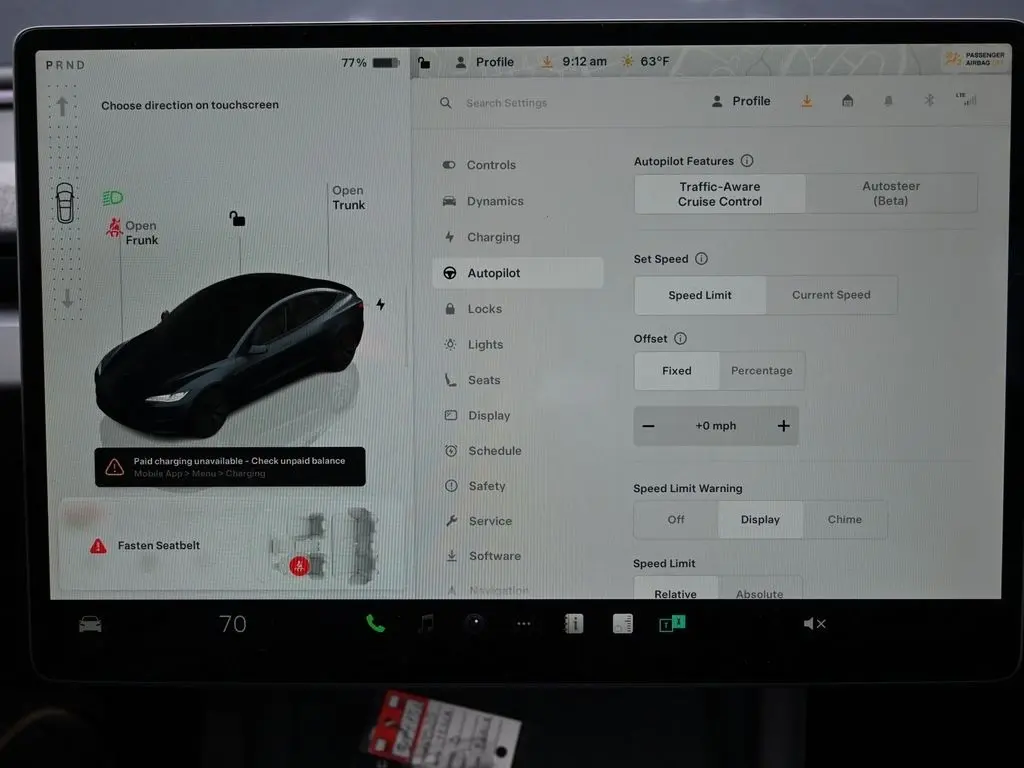Open the green phone icon
This screenshot has height=768, width=1024.
[x=375, y=624]
